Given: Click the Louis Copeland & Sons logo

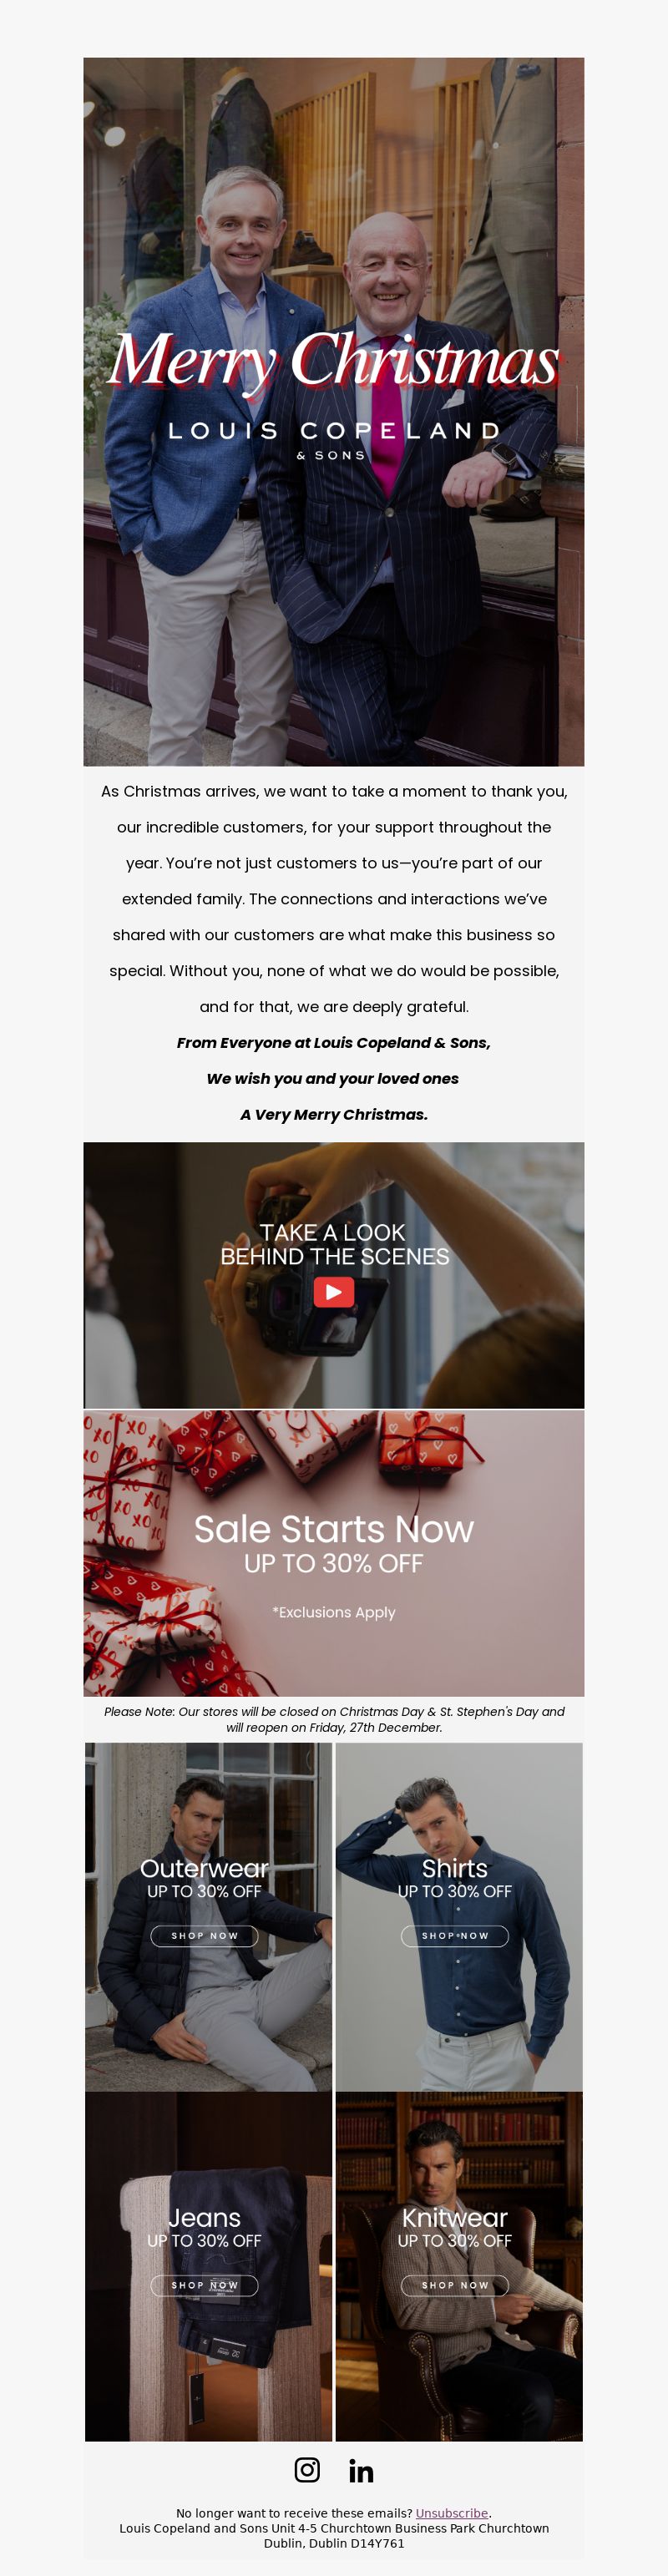Looking at the screenshot, I should [x=334, y=439].
